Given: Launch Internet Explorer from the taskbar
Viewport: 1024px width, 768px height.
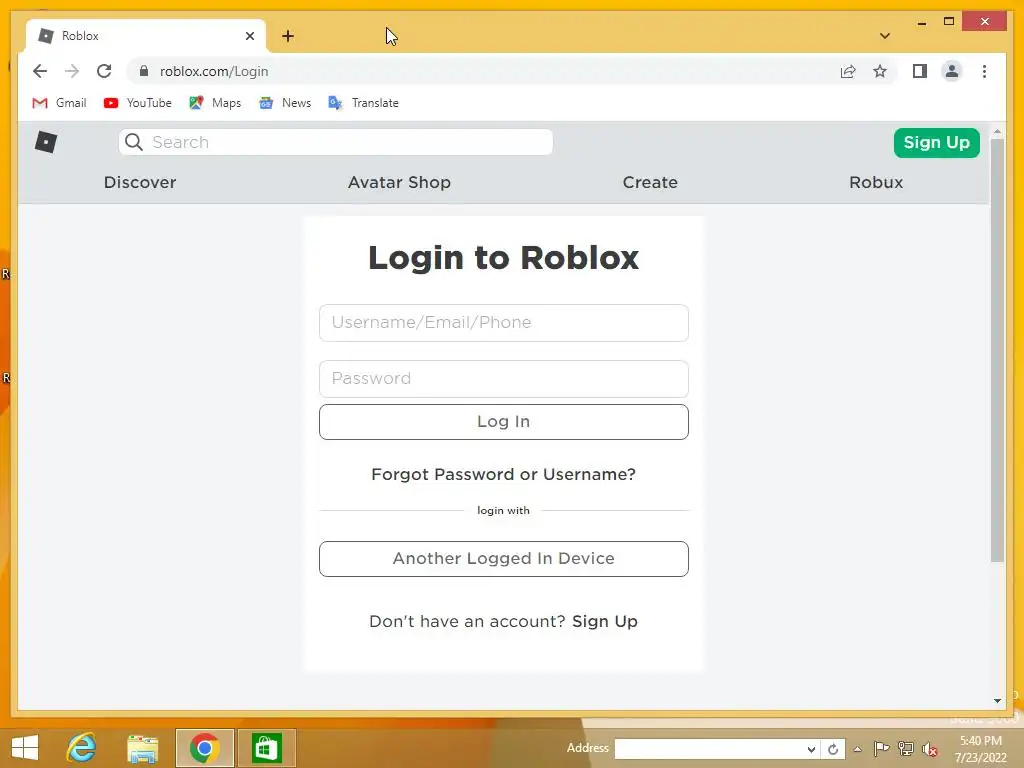Looking at the screenshot, I should [x=82, y=748].
